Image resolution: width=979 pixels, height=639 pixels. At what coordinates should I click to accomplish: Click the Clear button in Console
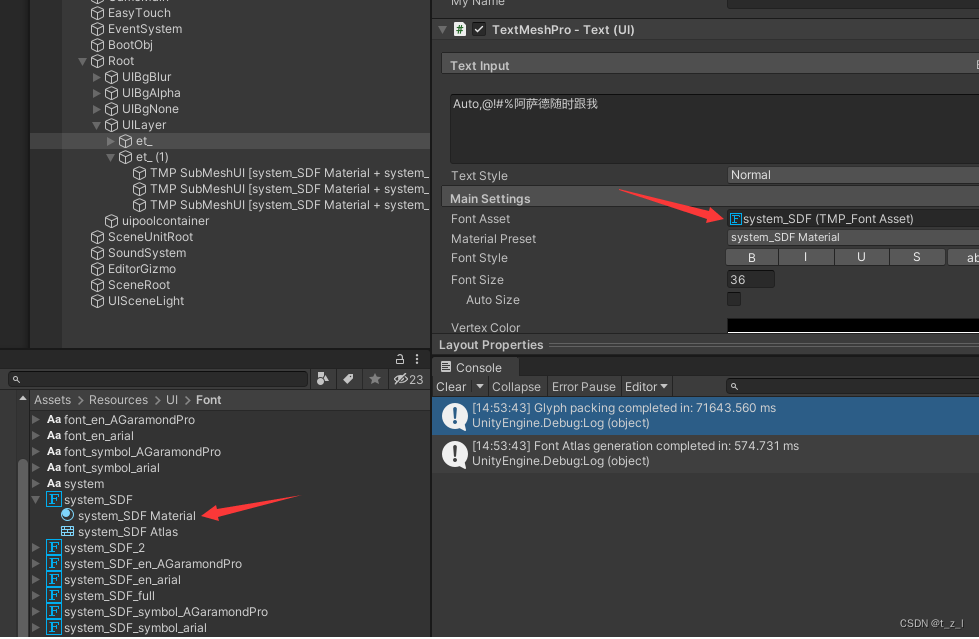click(x=451, y=387)
